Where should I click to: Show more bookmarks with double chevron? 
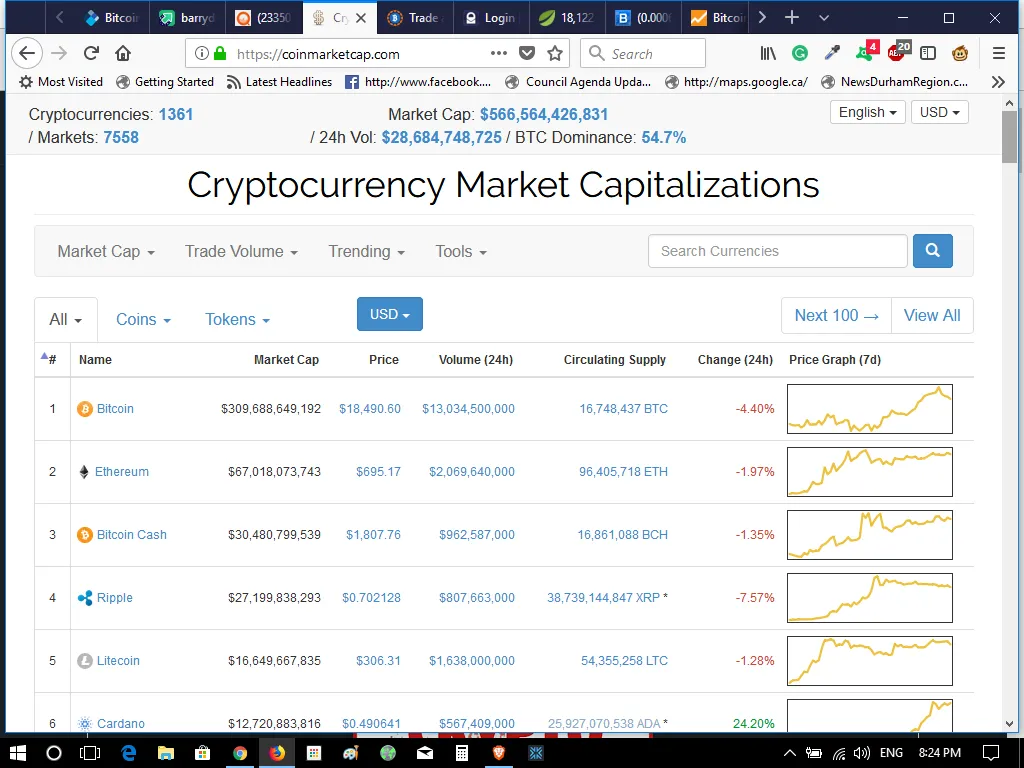(x=998, y=82)
